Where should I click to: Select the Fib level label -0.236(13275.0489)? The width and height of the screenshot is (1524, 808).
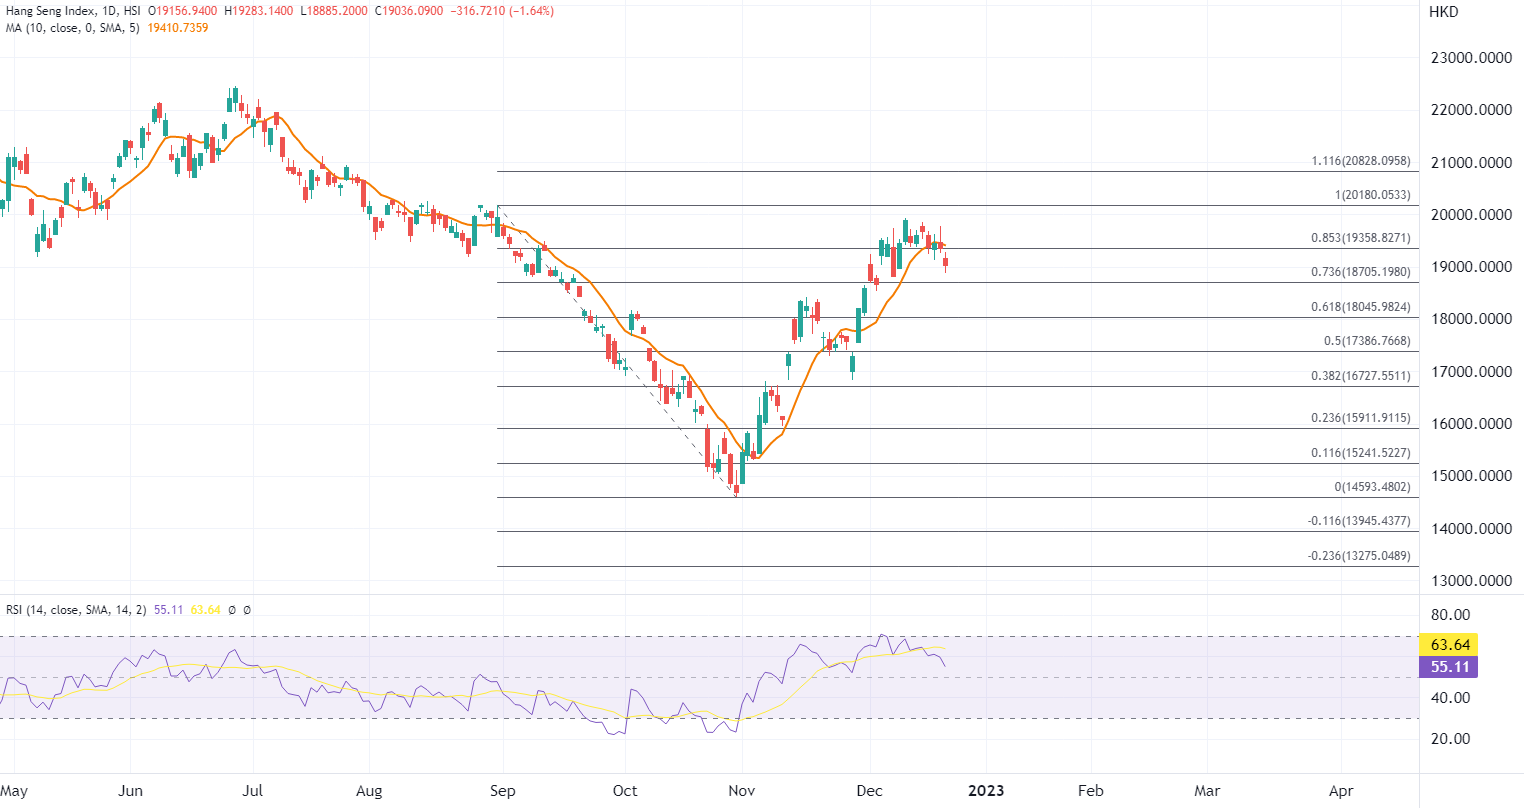[x=1359, y=556]
